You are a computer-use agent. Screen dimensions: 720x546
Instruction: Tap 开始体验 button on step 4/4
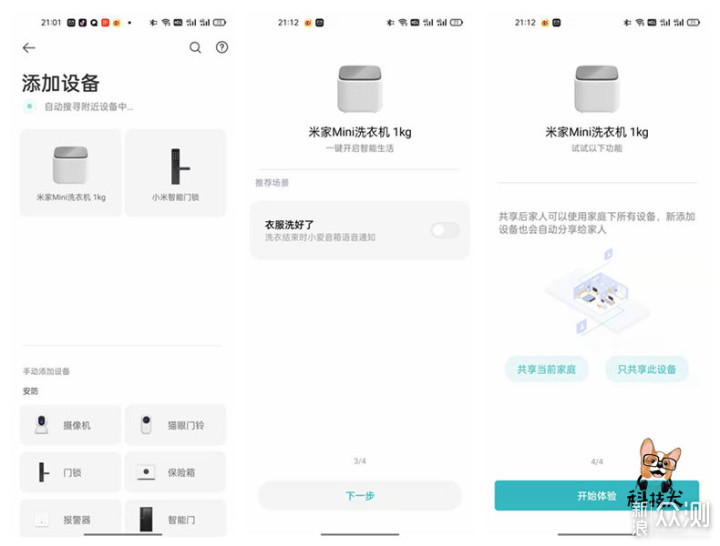596,495
